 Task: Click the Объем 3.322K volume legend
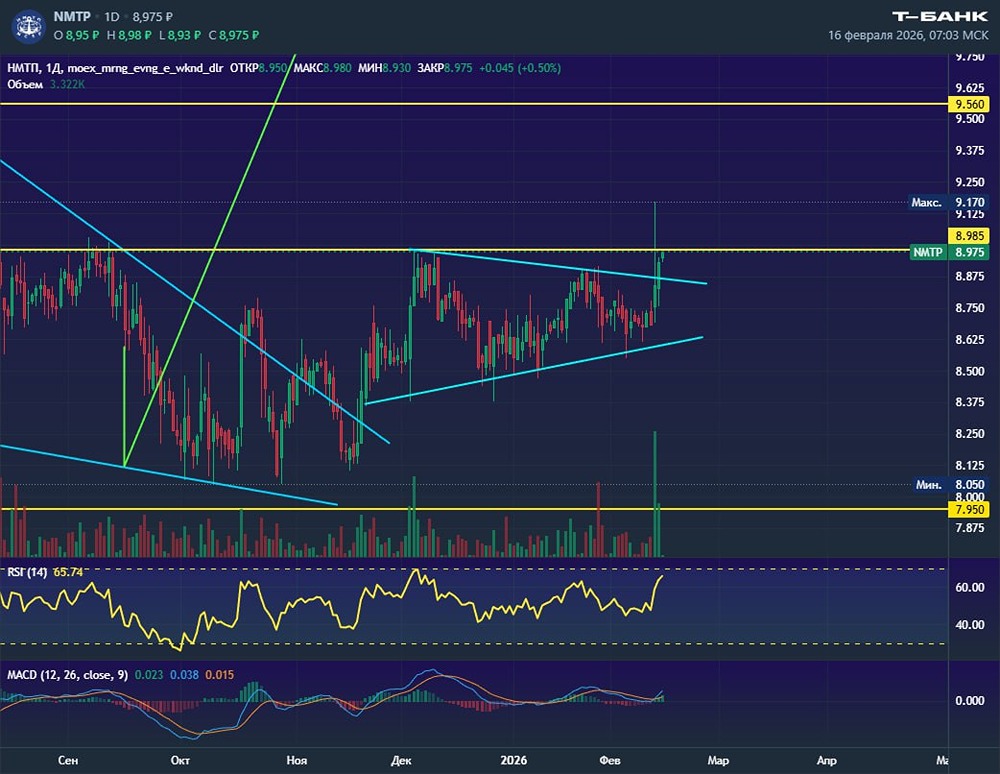point(46,84)
